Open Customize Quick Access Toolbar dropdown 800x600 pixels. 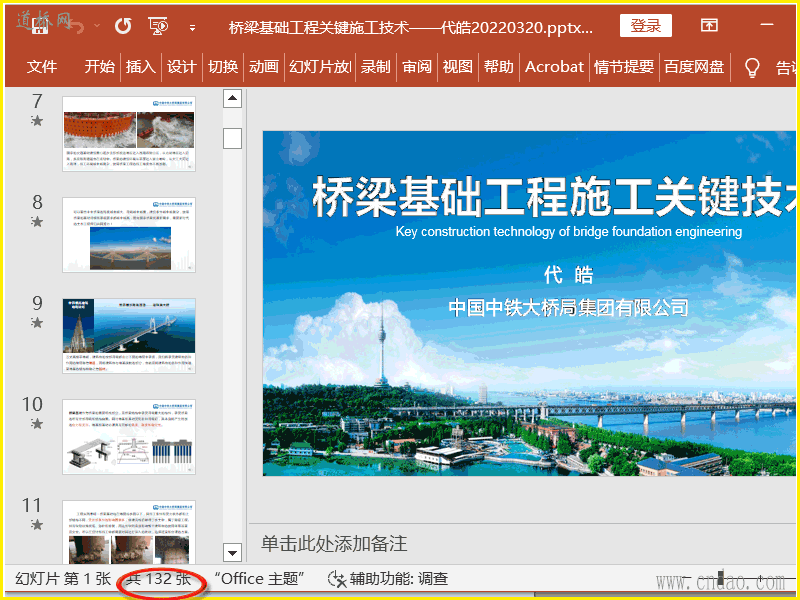pos(192,28)
